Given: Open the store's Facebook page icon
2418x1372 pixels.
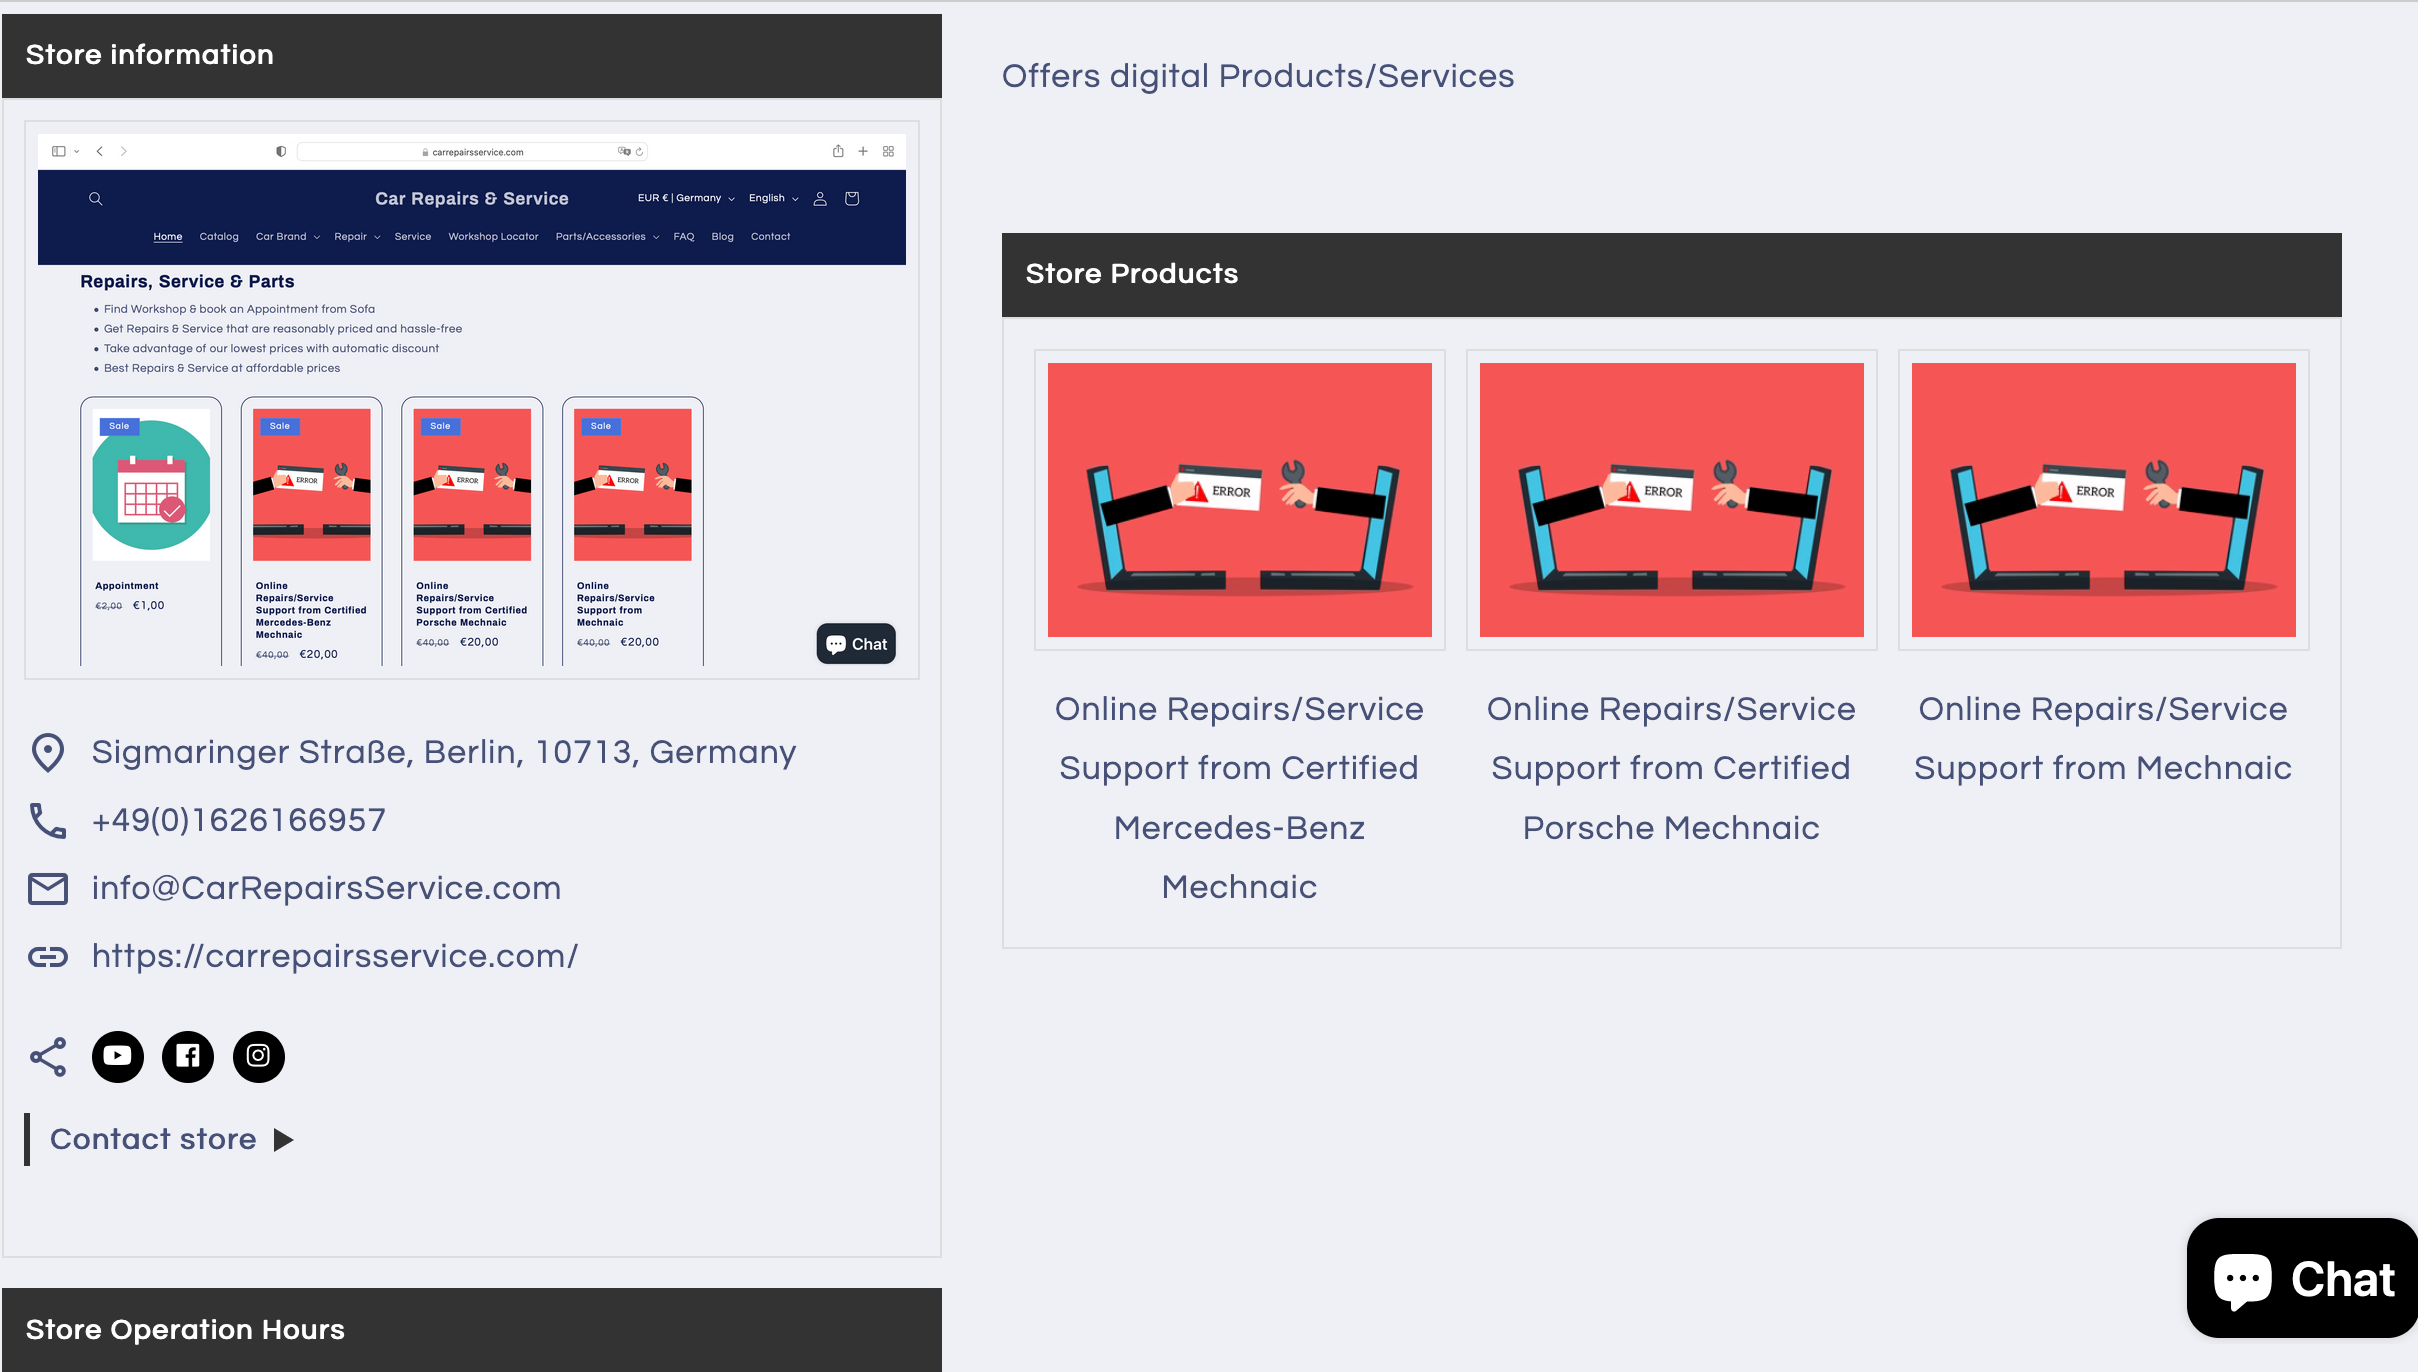Looking at the screenshot, I should pyautogui.click(x=188, y=1056).
